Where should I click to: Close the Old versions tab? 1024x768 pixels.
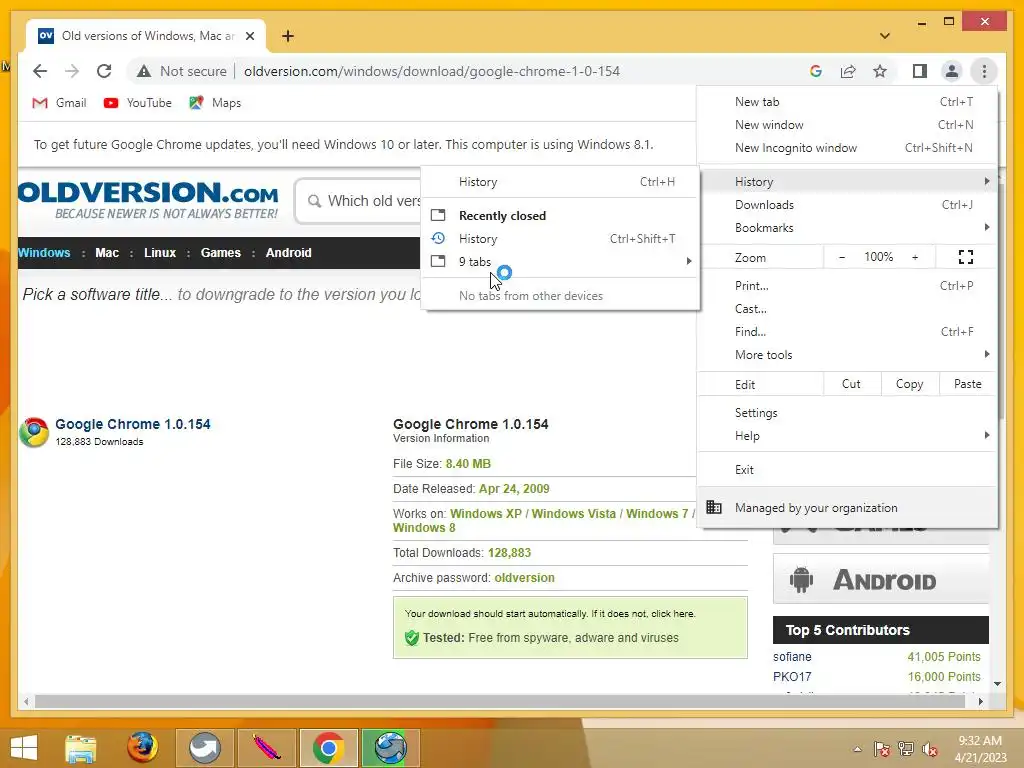(249, 36)
